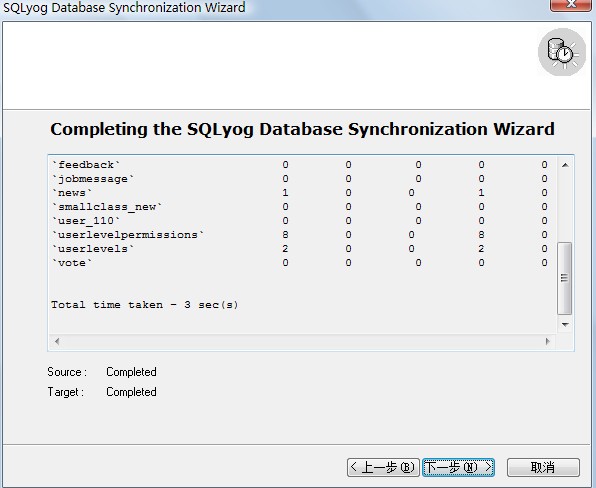Select the `feedback` table row text

pos(86,165)
